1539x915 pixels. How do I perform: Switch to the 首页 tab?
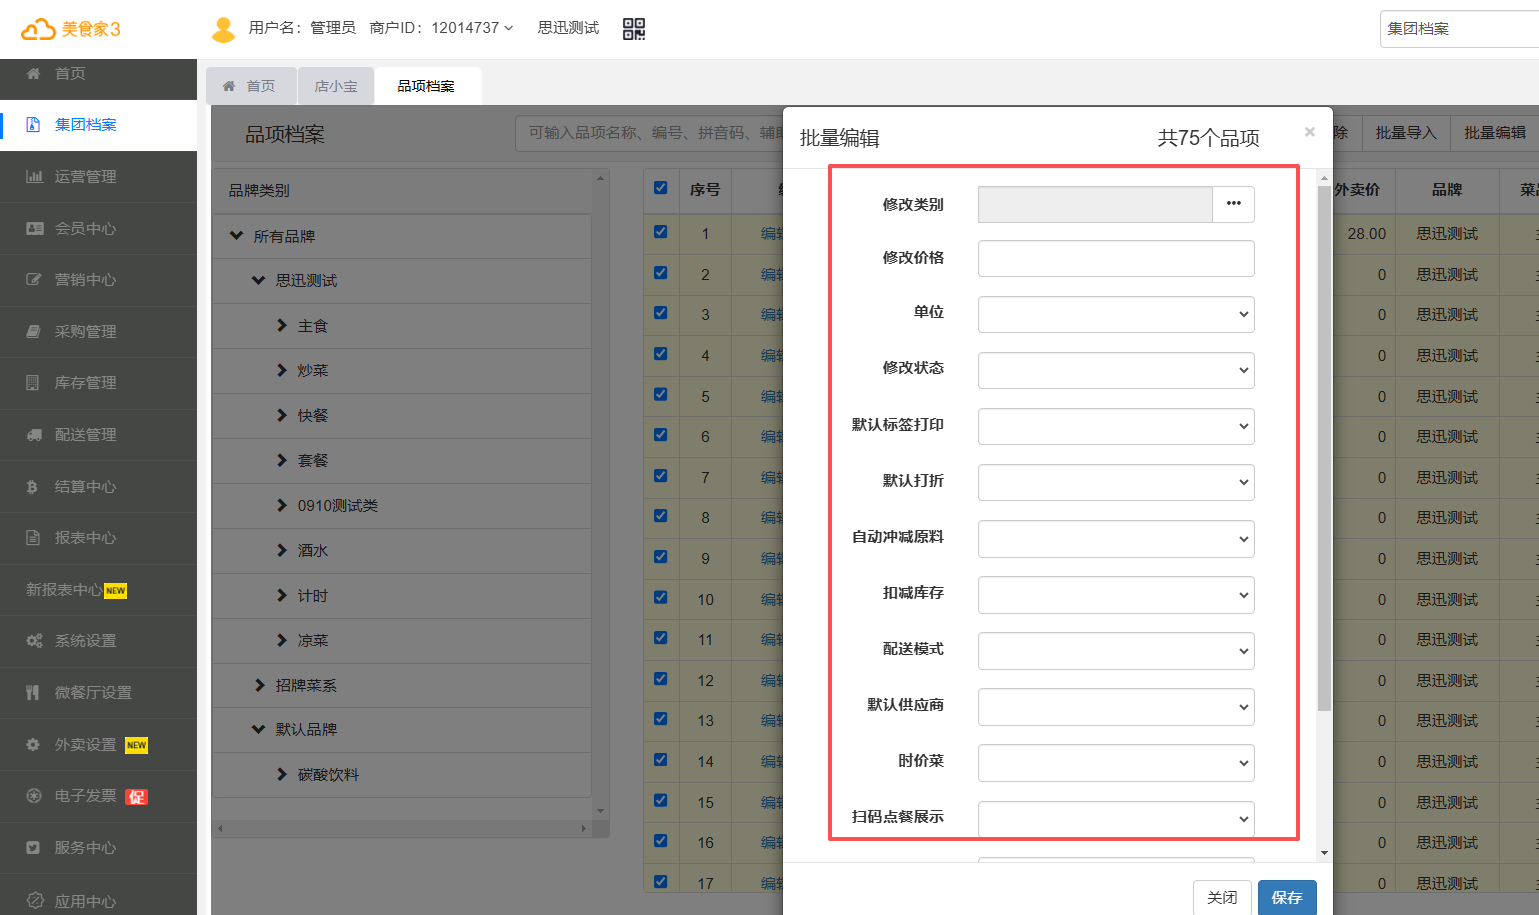coord(250,86)
